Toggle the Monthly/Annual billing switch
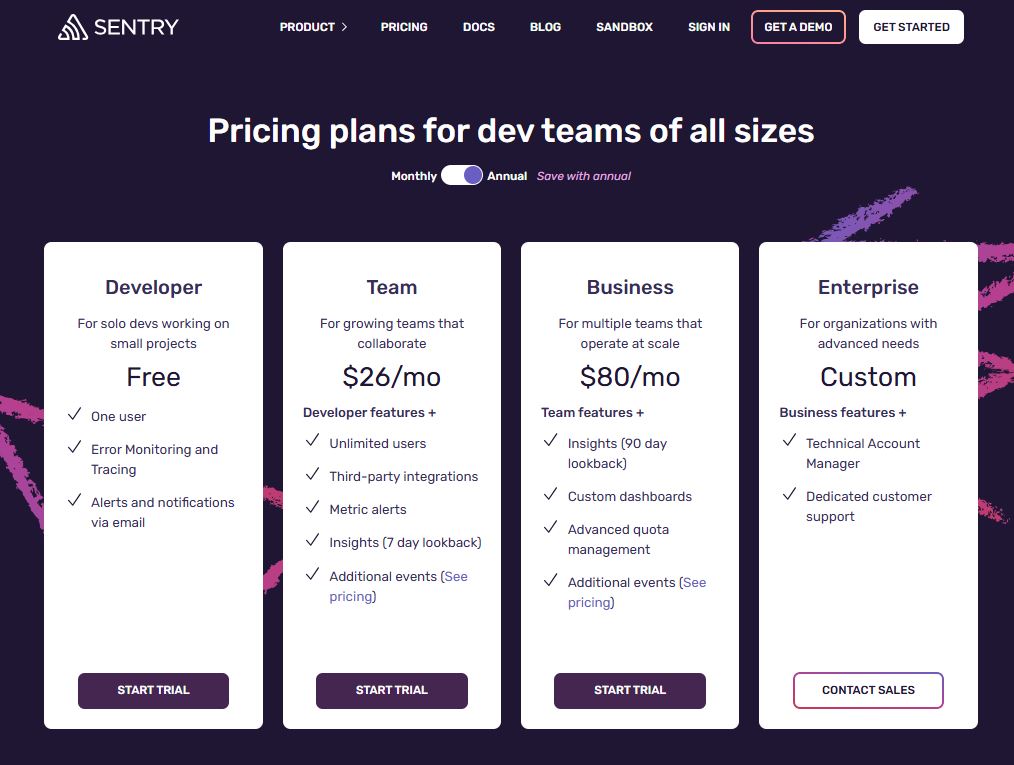 tap(462, 176)
